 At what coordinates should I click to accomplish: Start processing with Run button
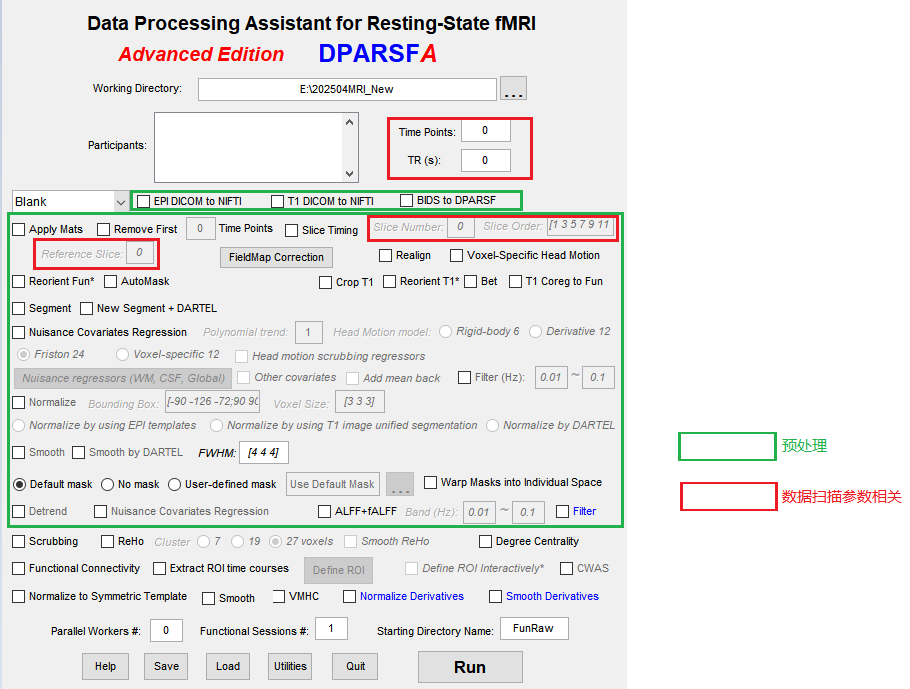click(470, 667)
